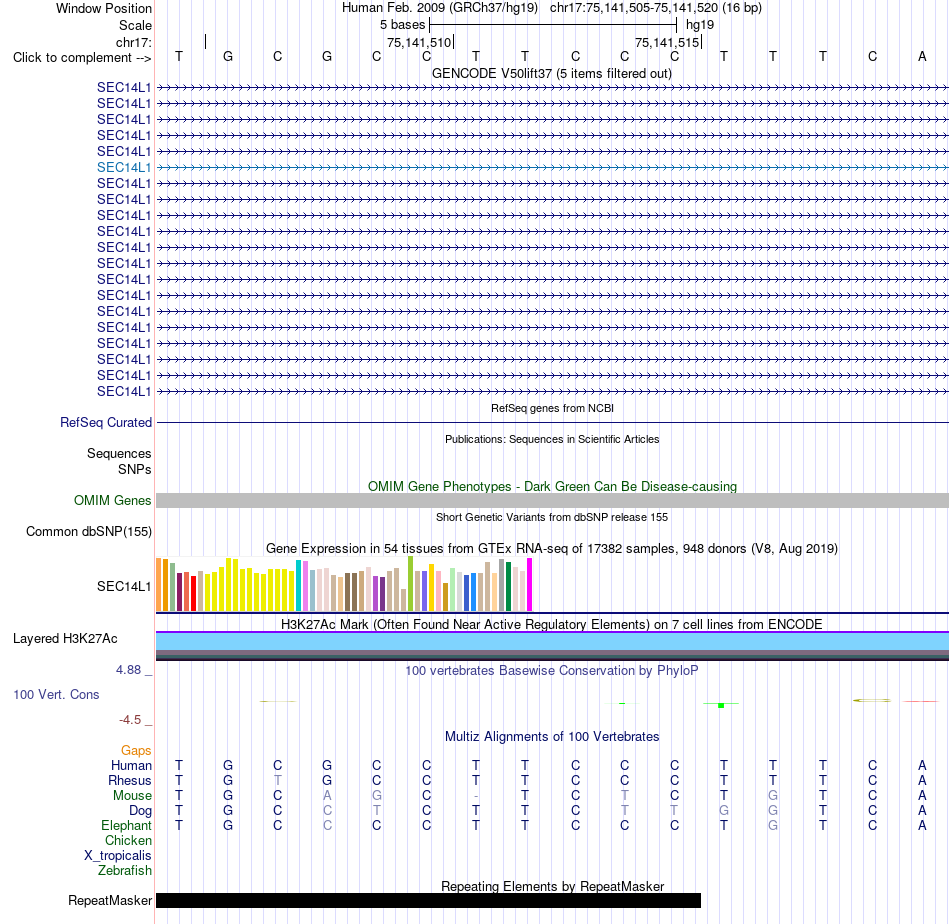Click the 'Dog' alignment row label

point(140,811)
